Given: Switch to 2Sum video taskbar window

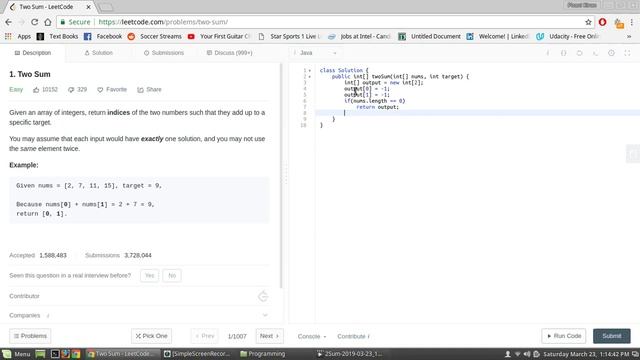Looking at the screenshot, I should (x=350, y=354).
